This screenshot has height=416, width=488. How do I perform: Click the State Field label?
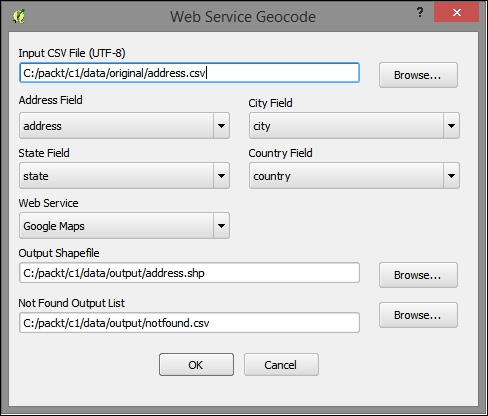[x=44, y=153]
